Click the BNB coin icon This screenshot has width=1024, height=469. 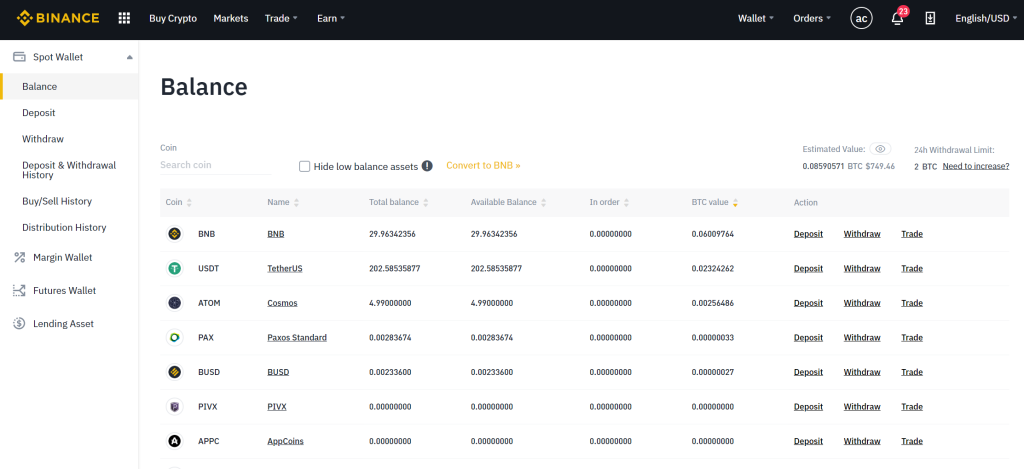point(174,234)
